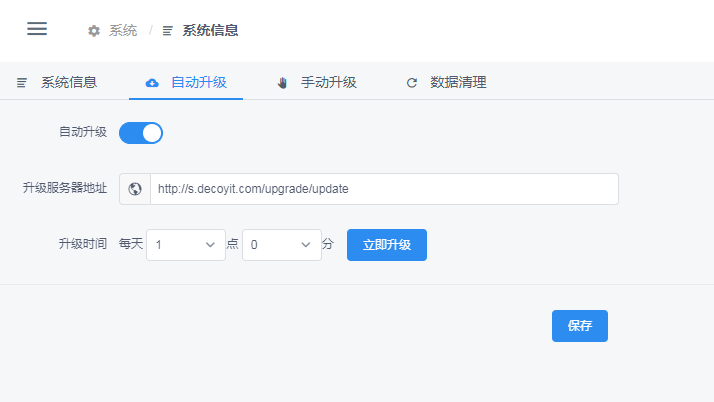Click the hamburger menu icon
Viewport: 714px width, 402px height.
pos(37,29)
